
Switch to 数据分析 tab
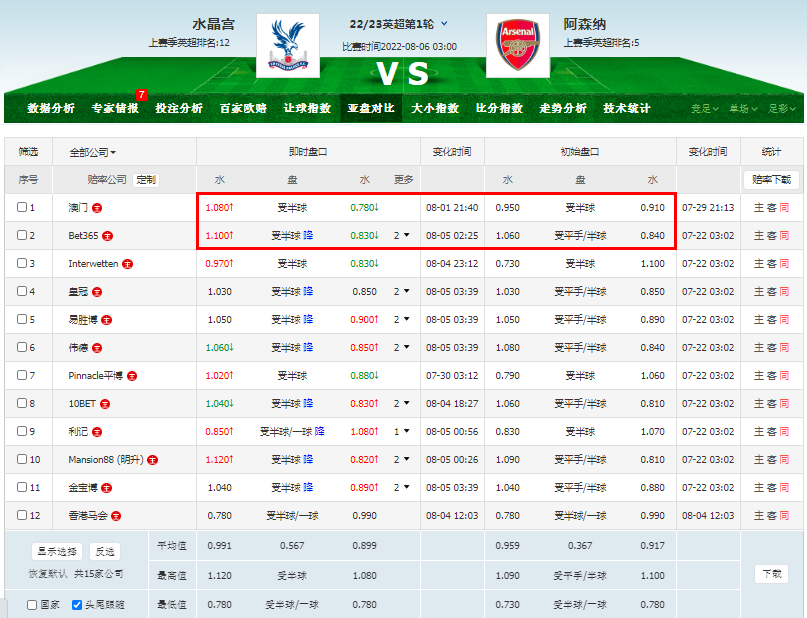click(51, 108)
